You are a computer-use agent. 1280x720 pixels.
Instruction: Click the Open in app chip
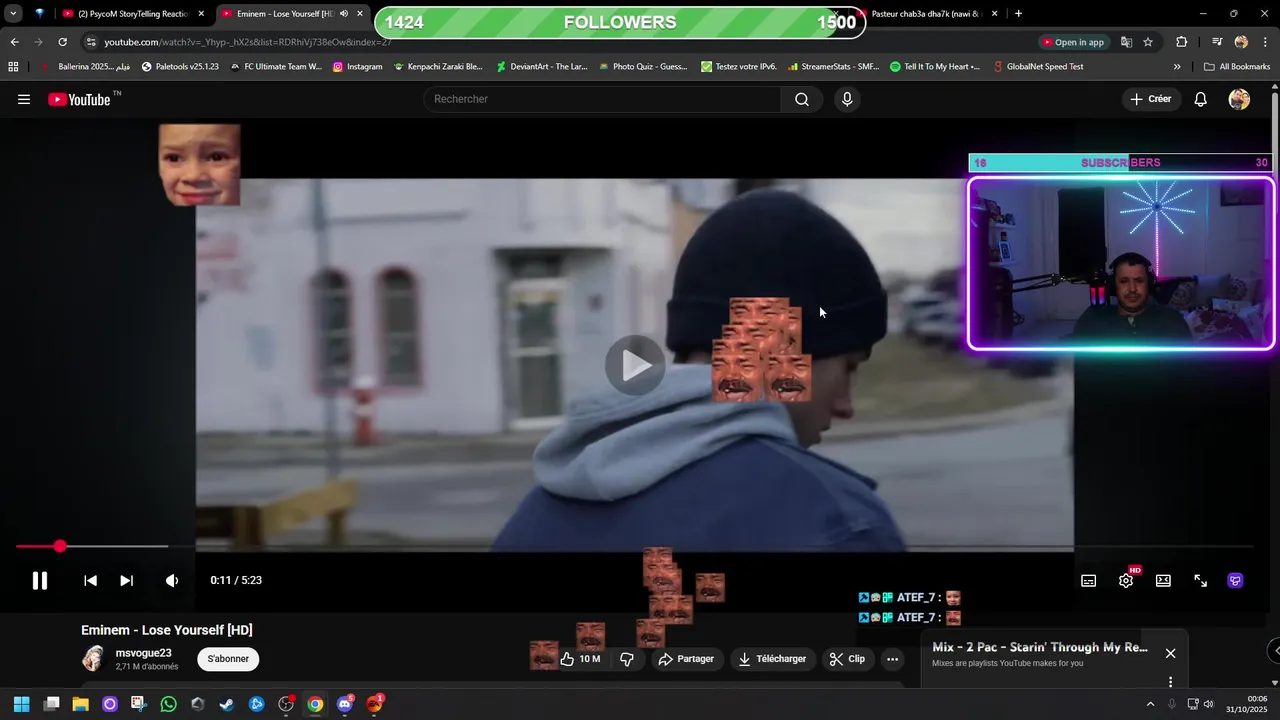click(x=1074, y=42)
